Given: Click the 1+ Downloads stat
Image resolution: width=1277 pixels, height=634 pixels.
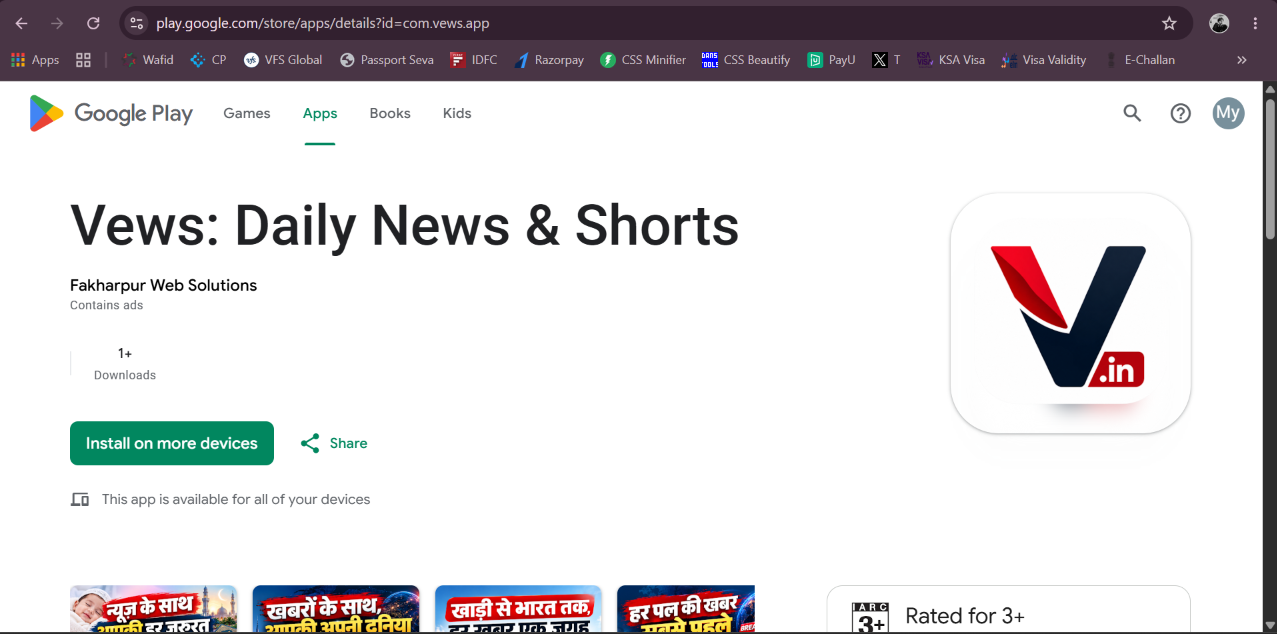Looking at the screenshot, I should click(125, 364).
